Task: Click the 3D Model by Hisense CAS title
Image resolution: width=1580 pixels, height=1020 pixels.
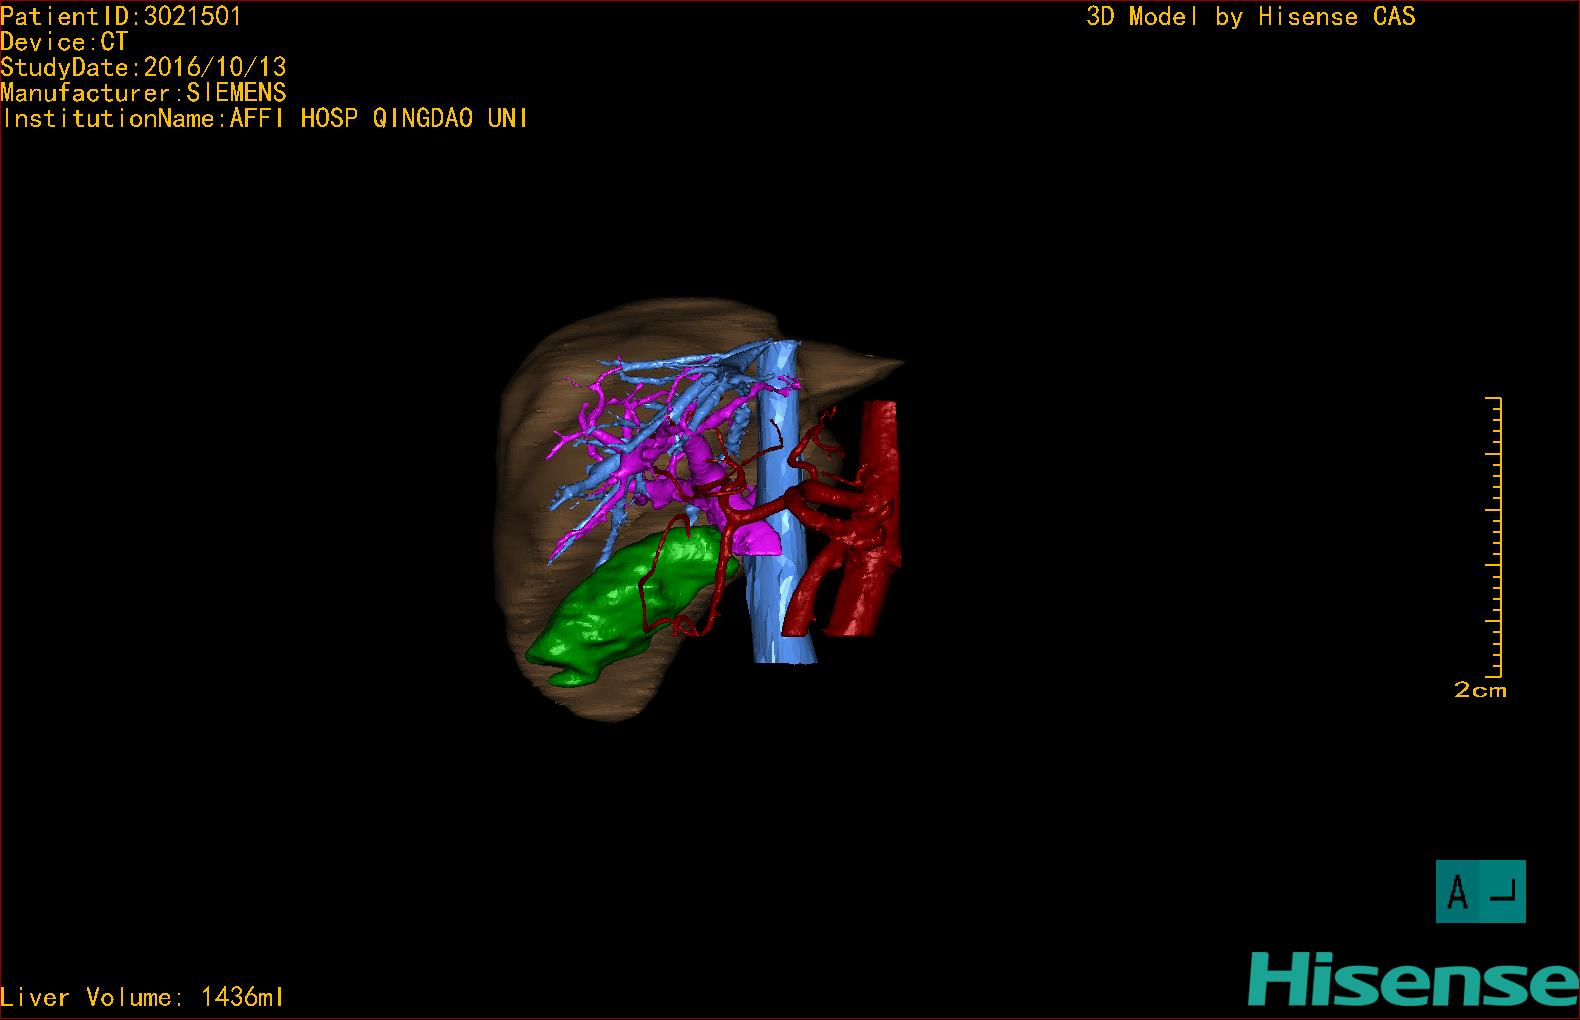Action: click(1251, 16)
